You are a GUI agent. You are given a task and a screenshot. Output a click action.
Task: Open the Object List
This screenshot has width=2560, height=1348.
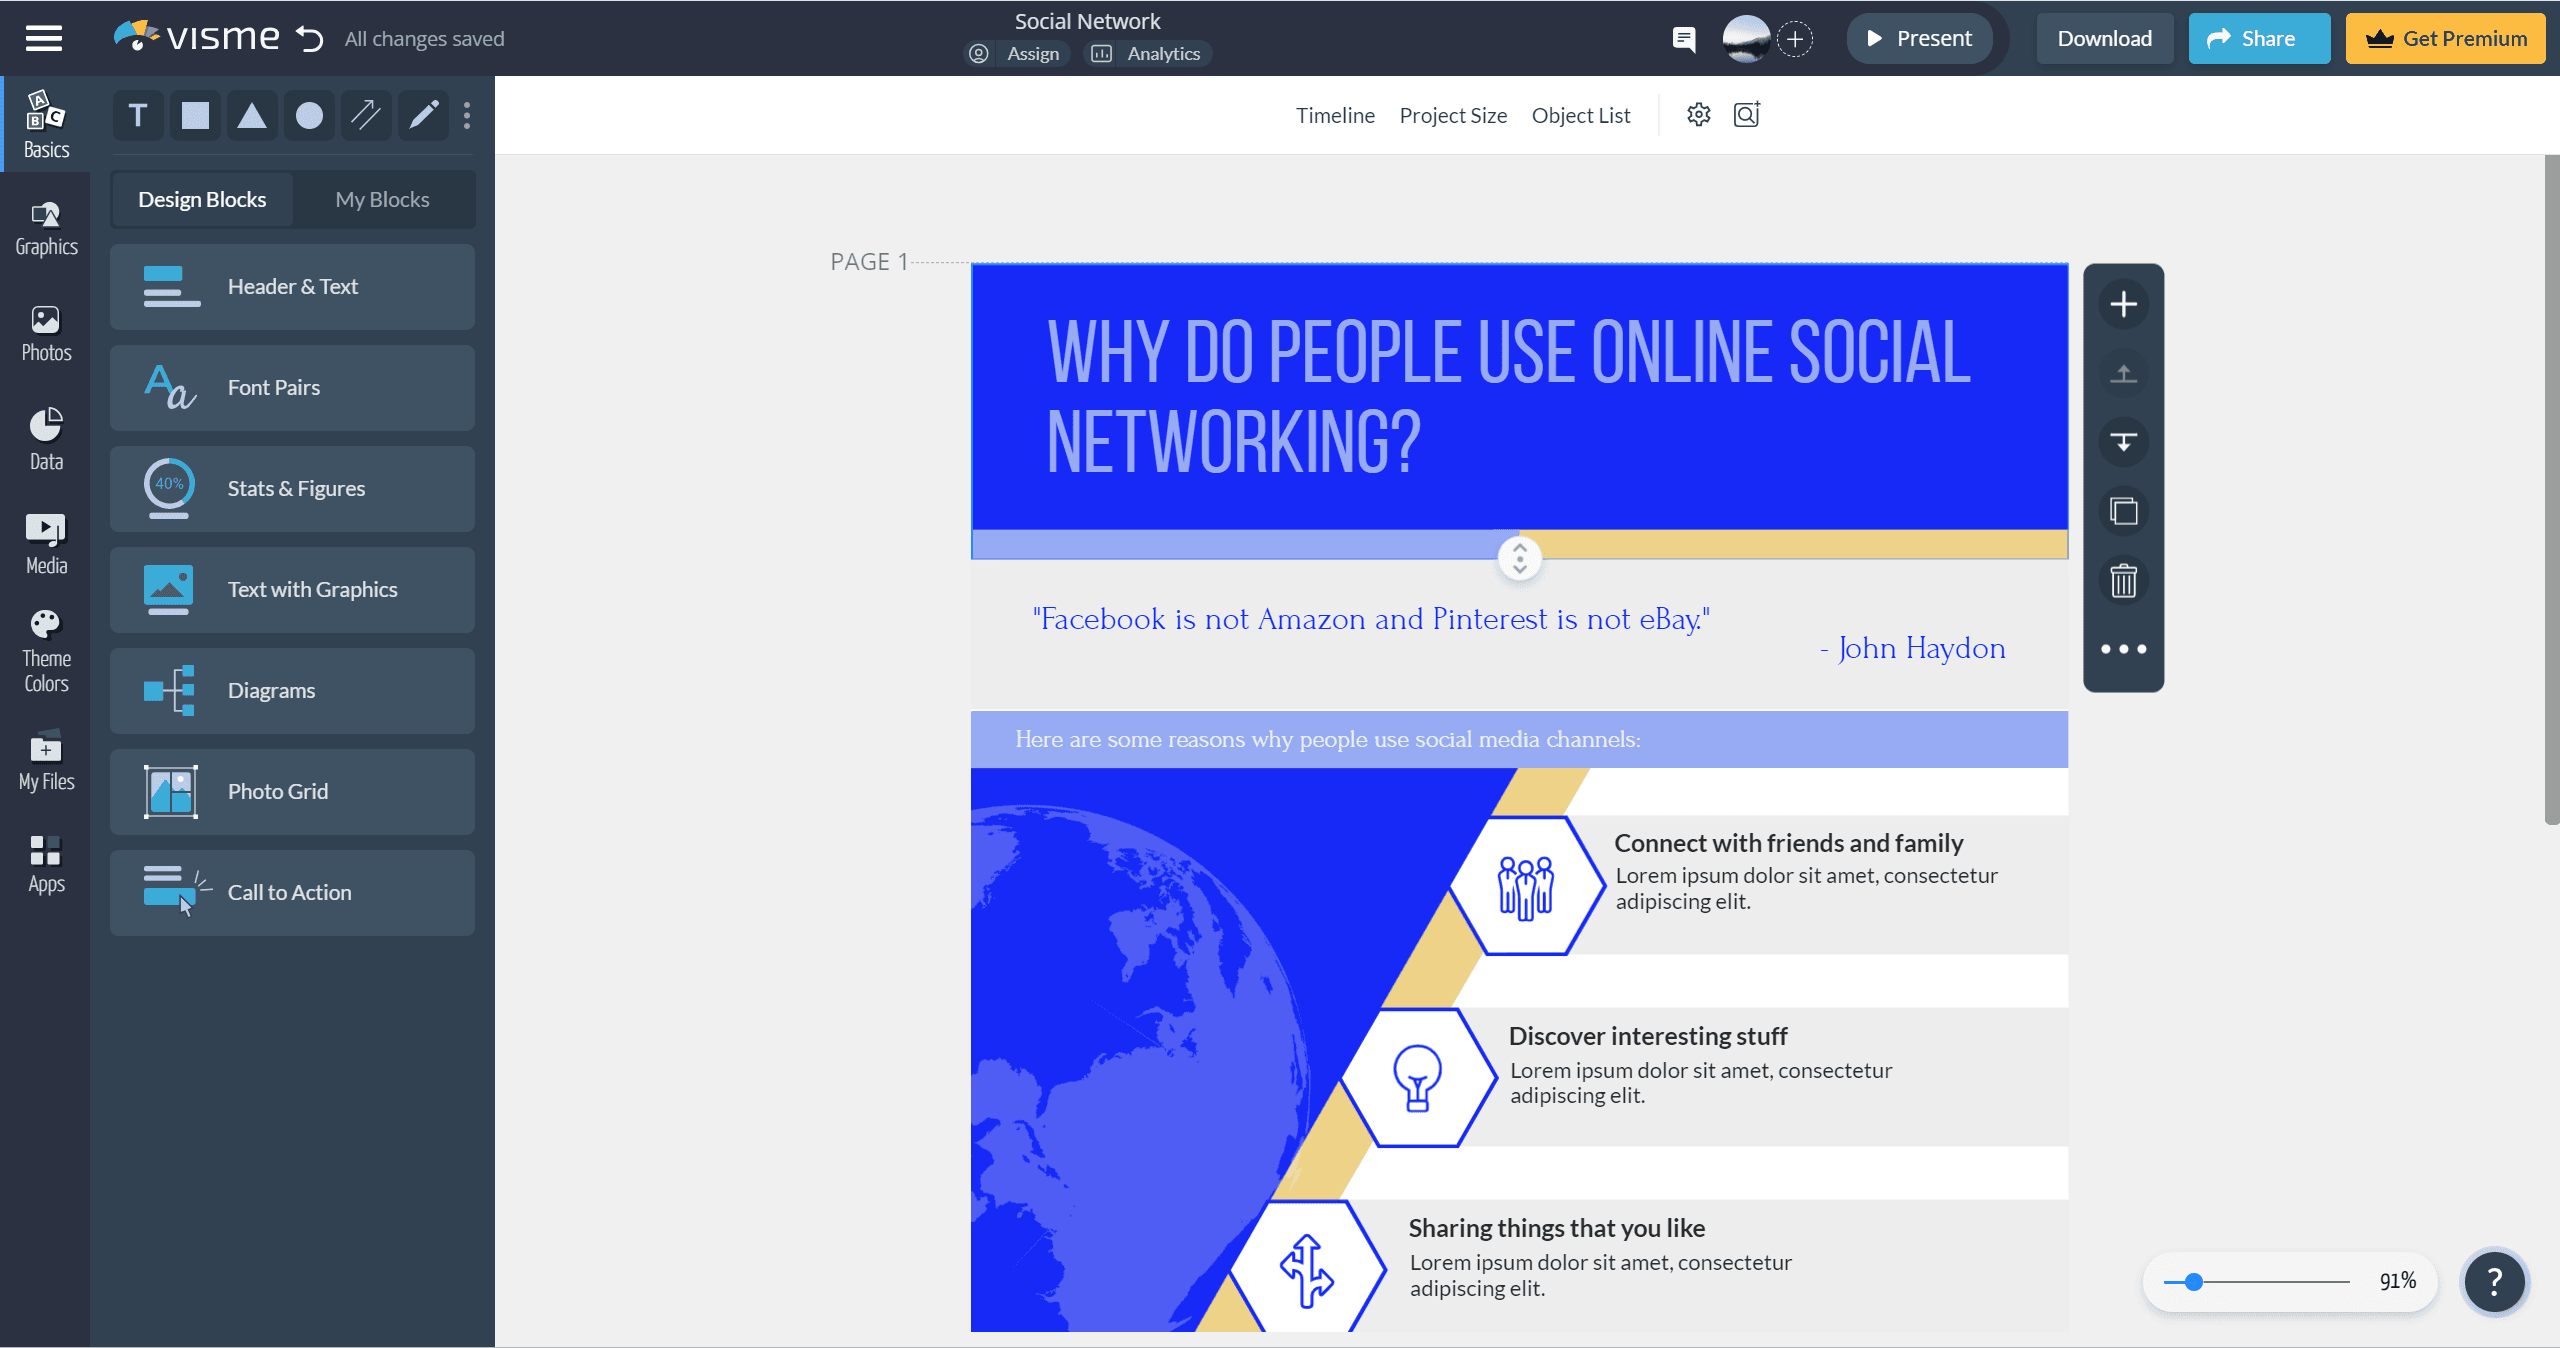[1581, 115]
